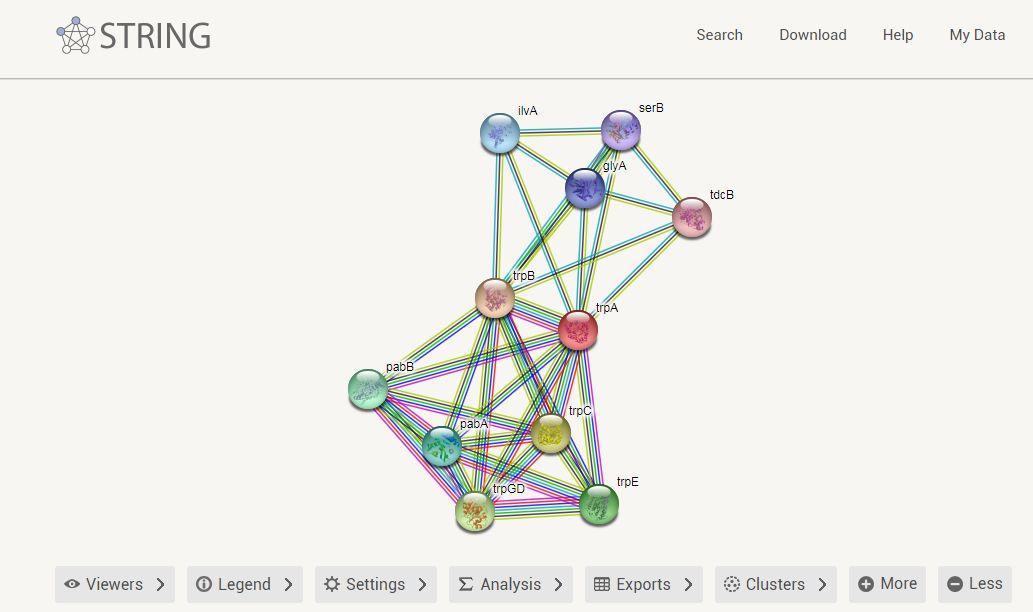Viewport: 1033px width, 612px height.
Task: Click the trpA protein node
Action: tap(578, 330)
